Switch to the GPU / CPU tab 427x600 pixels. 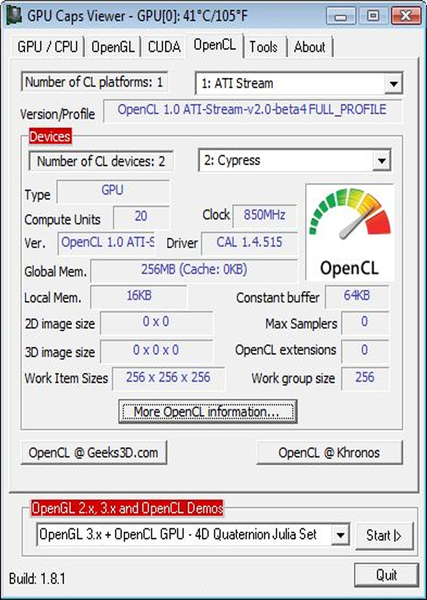pyautogui.click(x=47, y=47)
